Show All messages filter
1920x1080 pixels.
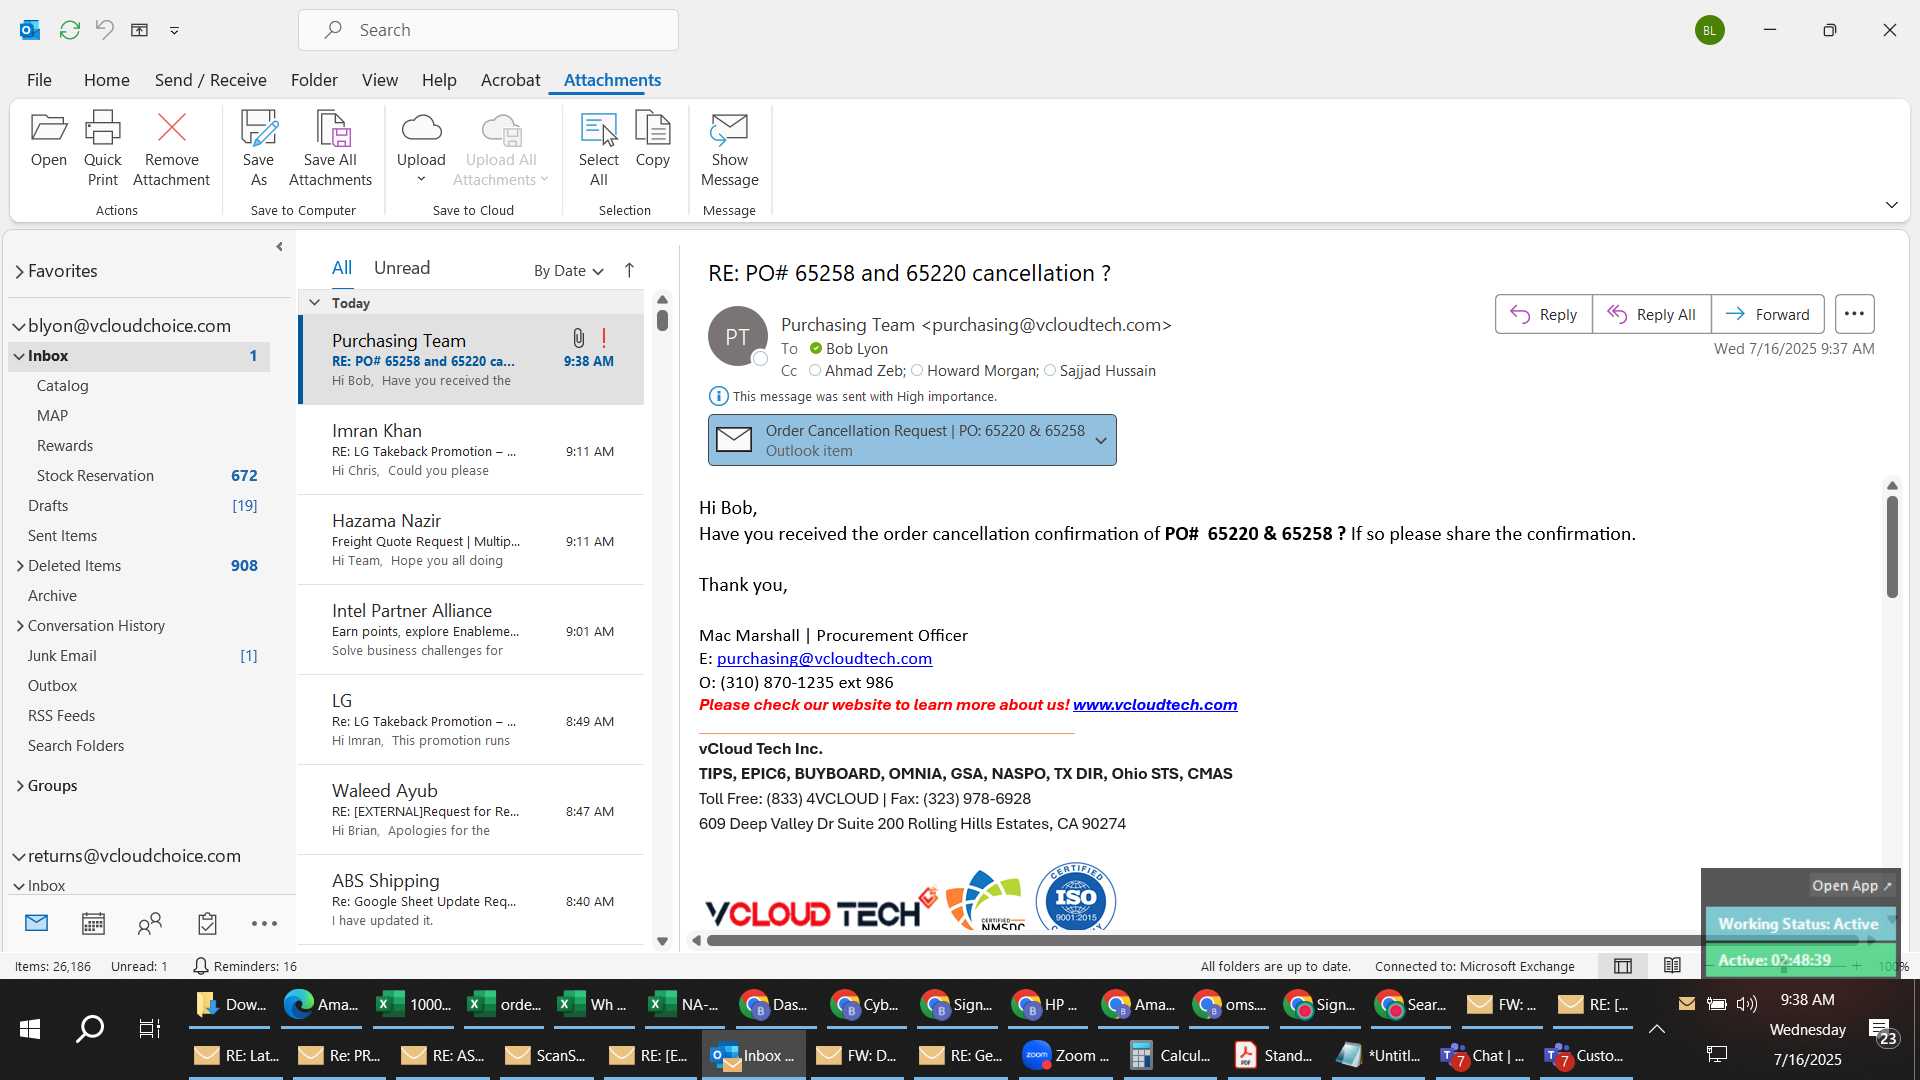coord(342,268)
